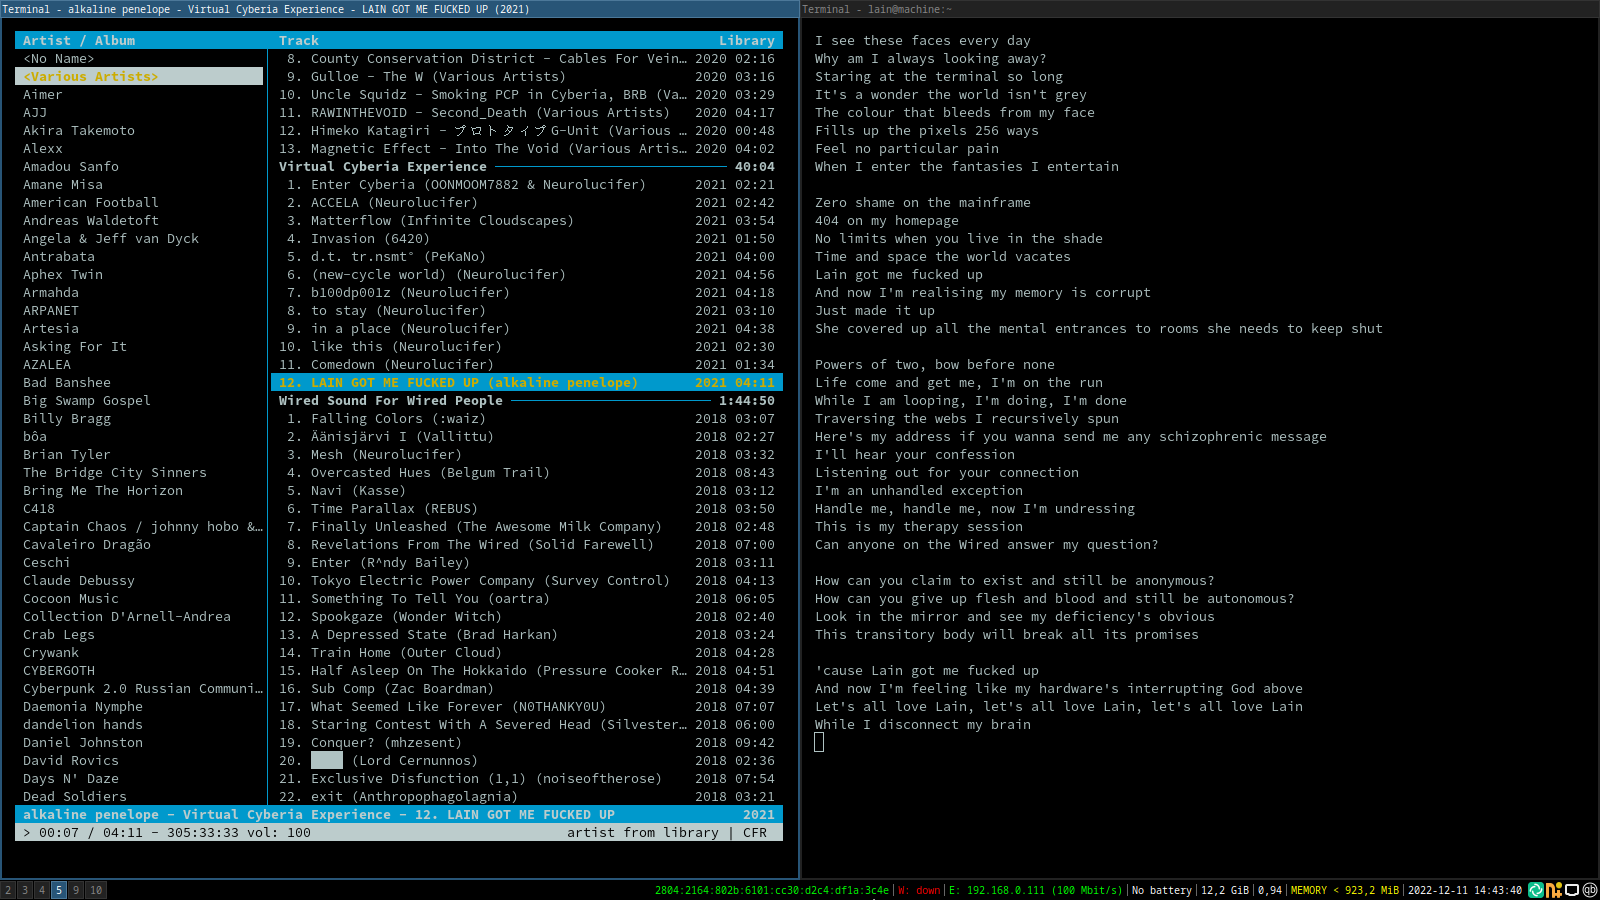Select track Matterflow (Infinite Cloudscapes)
This screenshot has width=1600, height=900.
[527, 220]
